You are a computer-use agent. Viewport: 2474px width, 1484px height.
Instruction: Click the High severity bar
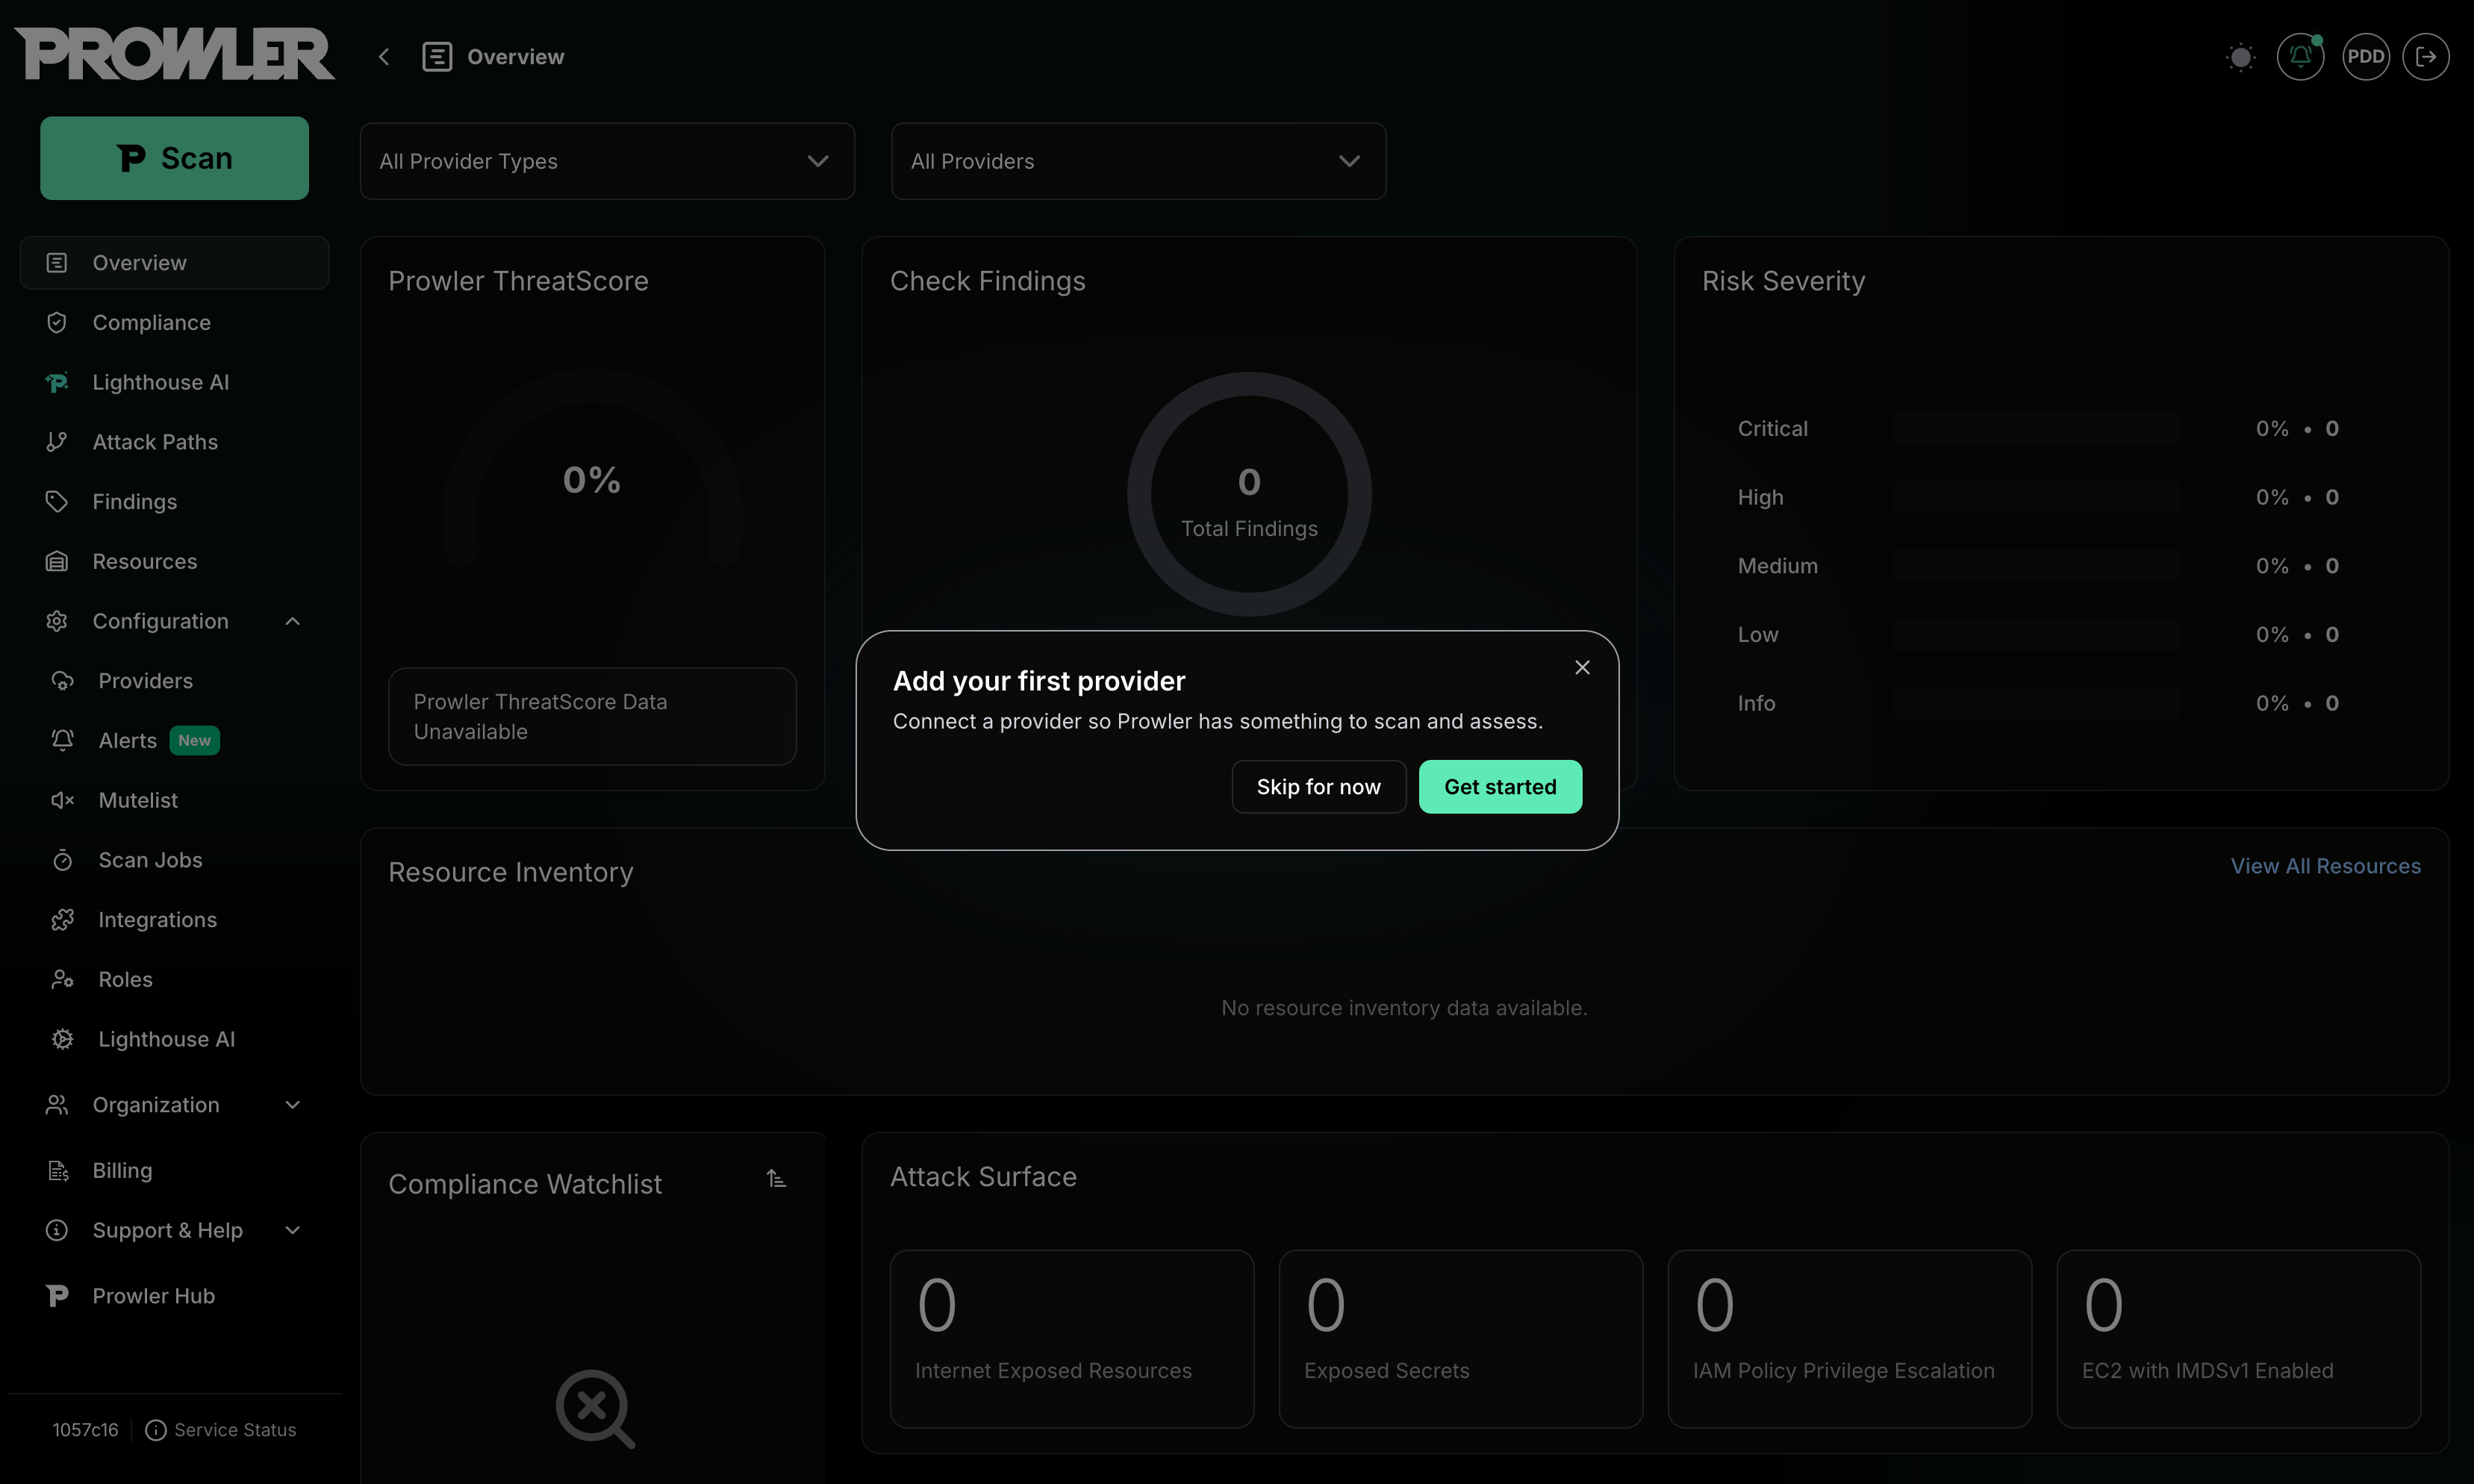click(2036, 498)
